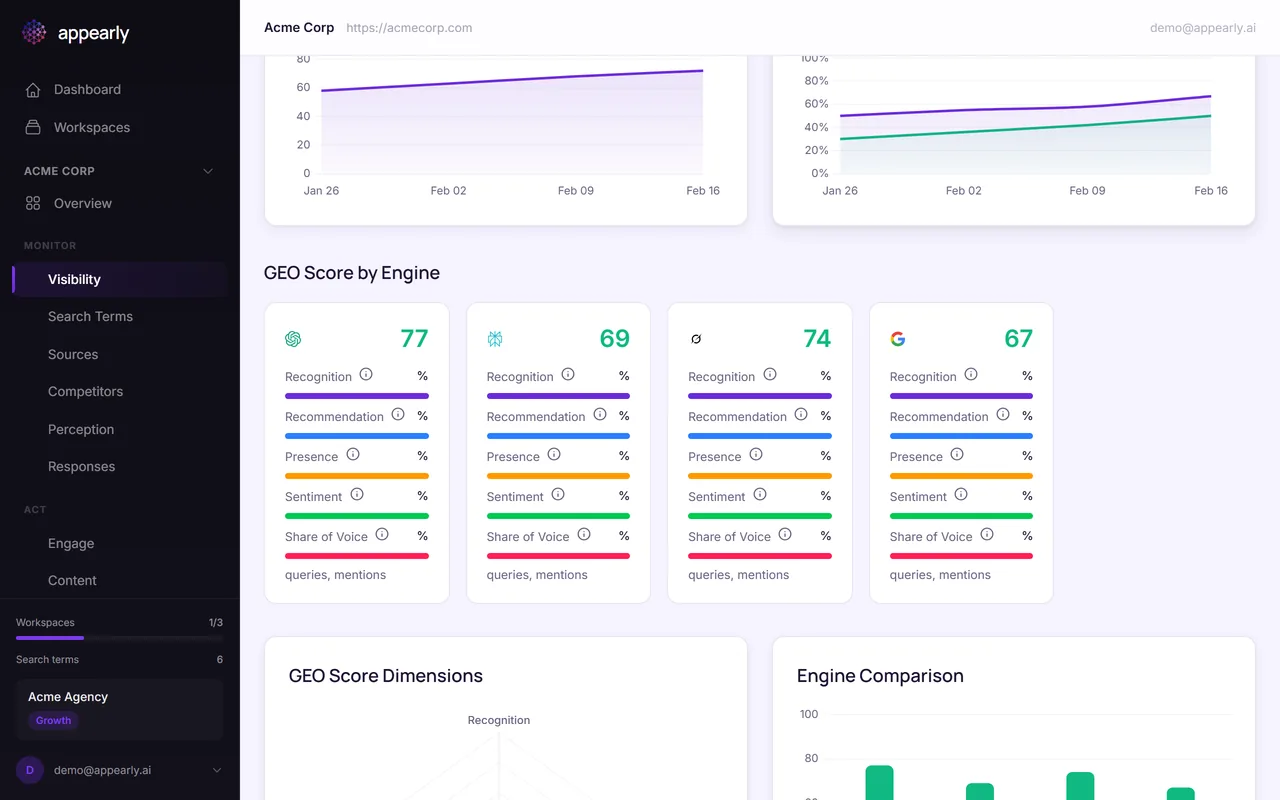The width and height of the screenshot is (1280, 800).
Task: Click the Growth plan badge
Action: (x=53, y=721)
